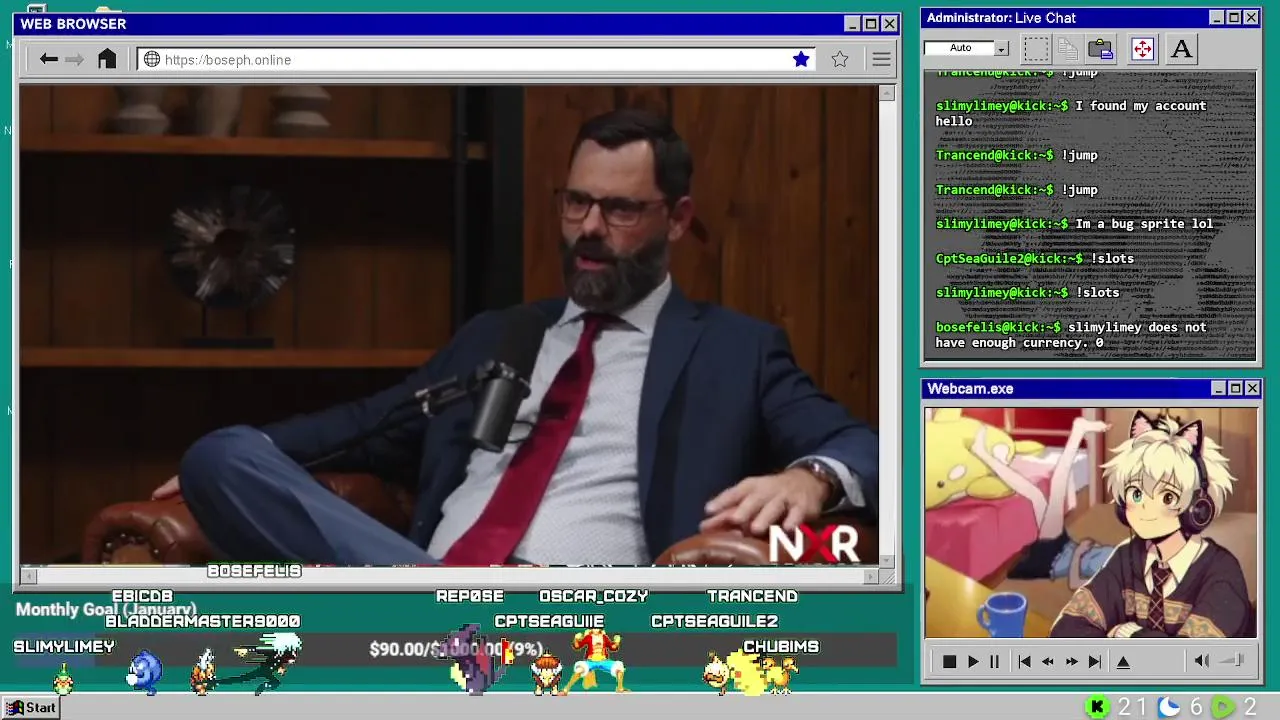
Task: Click play in the Webcam.exe player
Action: click(972, 662)
